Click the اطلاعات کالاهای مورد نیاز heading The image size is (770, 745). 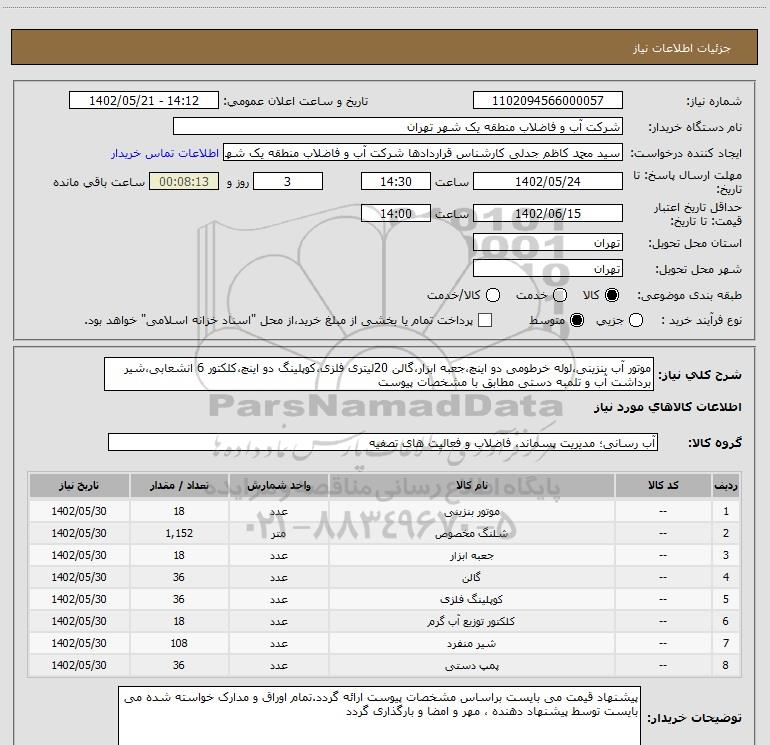668,407
